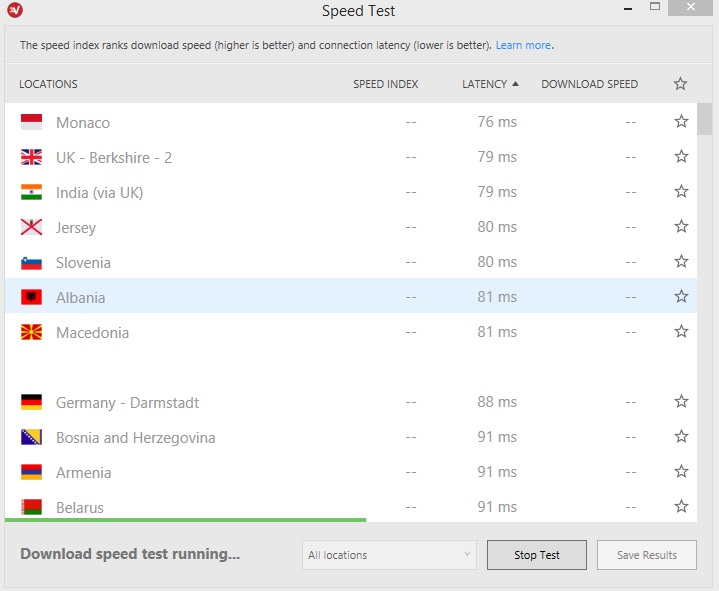
Task: Mark Jersey as favorite with star
Action: (x=681, y=226)
